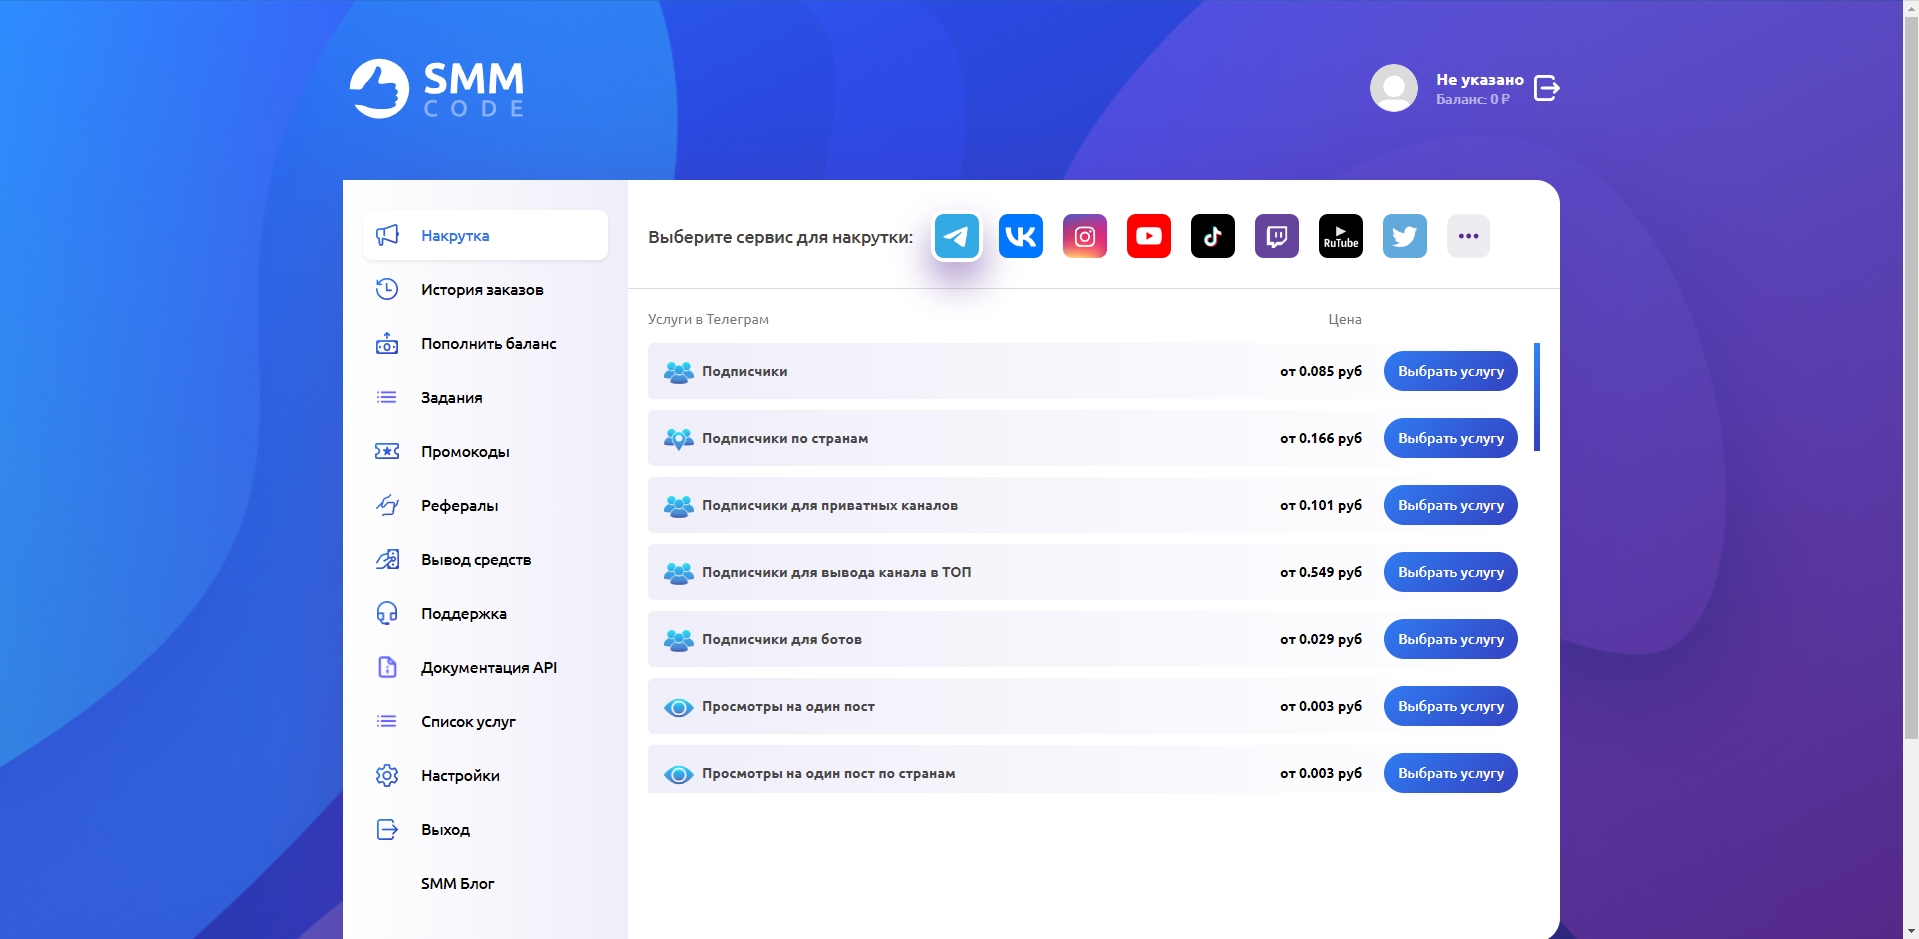Choose the TikTok service icon
Image resolution: width=1919 pixels, height=939 pixels.
1213,236
